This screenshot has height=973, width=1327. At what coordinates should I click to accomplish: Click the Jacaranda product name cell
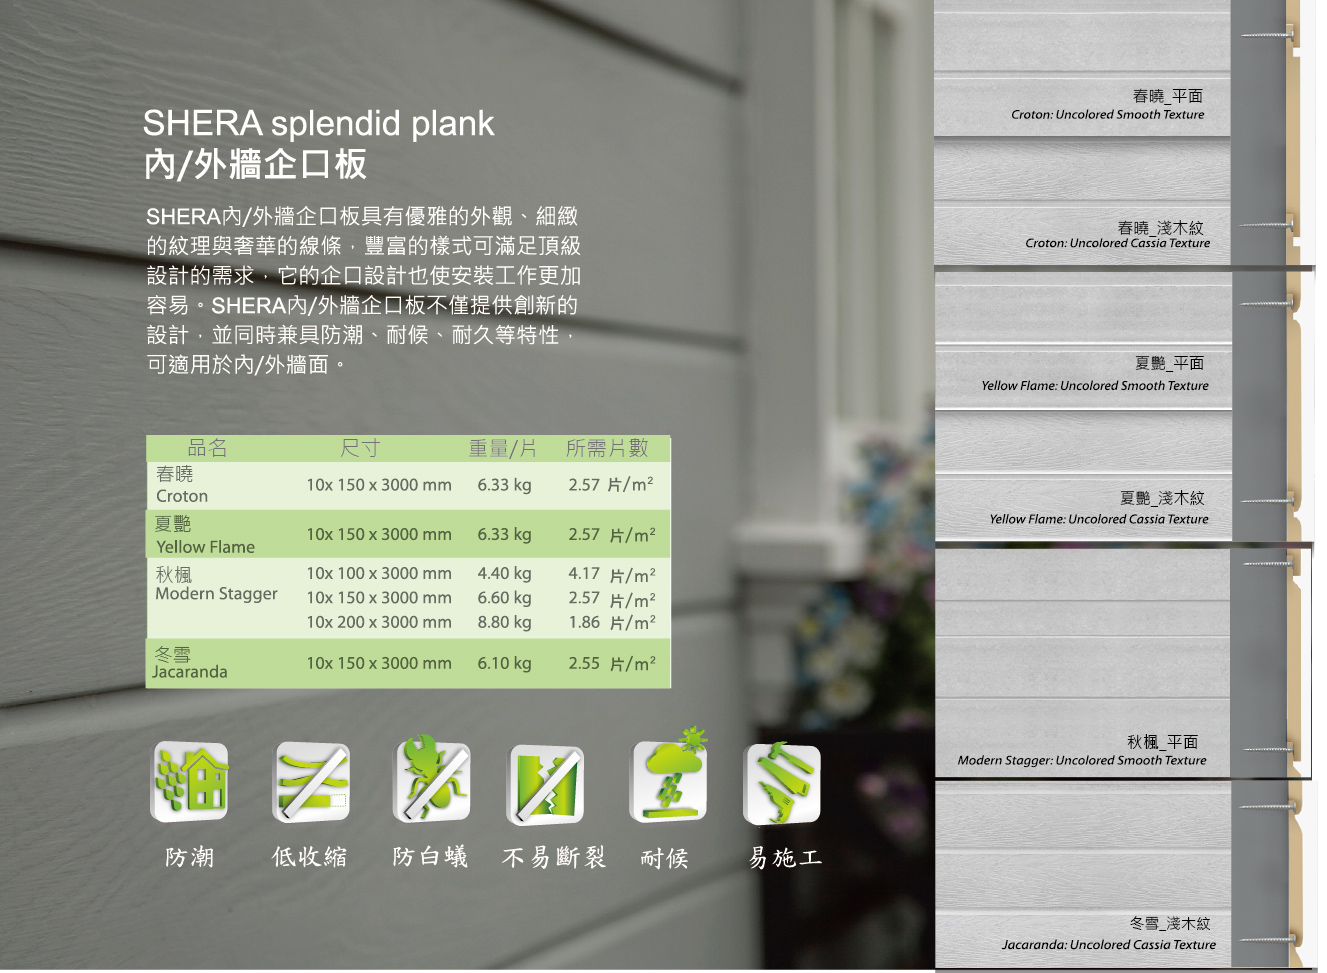point(190,663)
